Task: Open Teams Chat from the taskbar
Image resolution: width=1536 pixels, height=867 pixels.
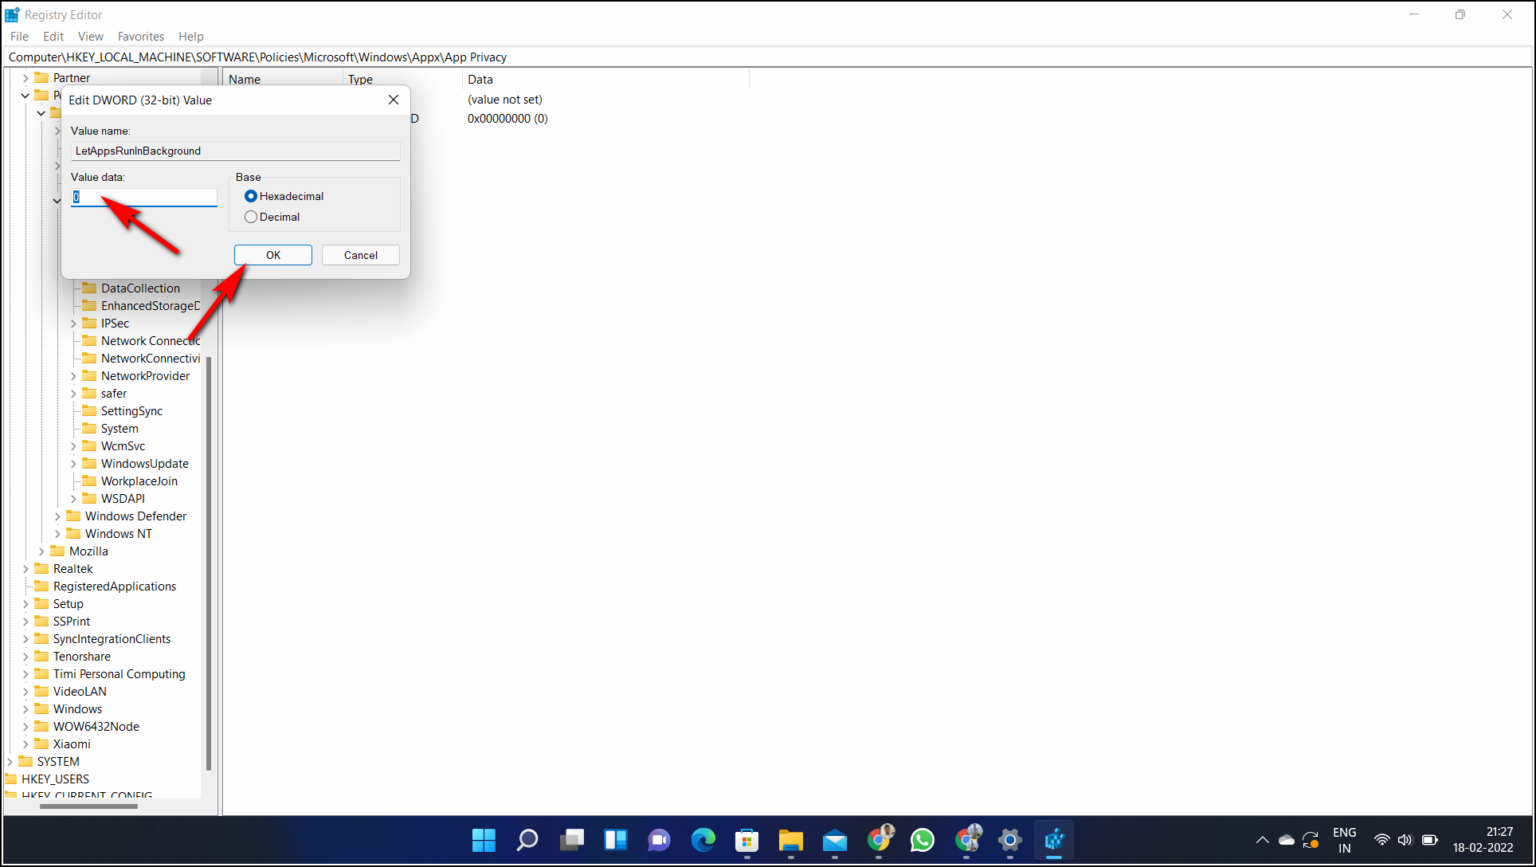Action: 659,840
